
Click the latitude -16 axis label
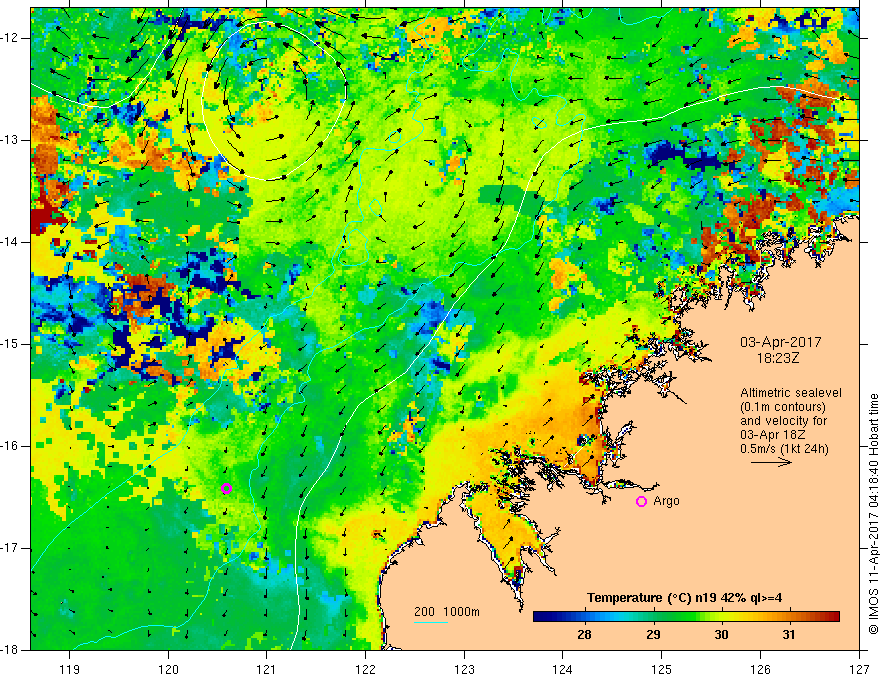click(10, 446)
